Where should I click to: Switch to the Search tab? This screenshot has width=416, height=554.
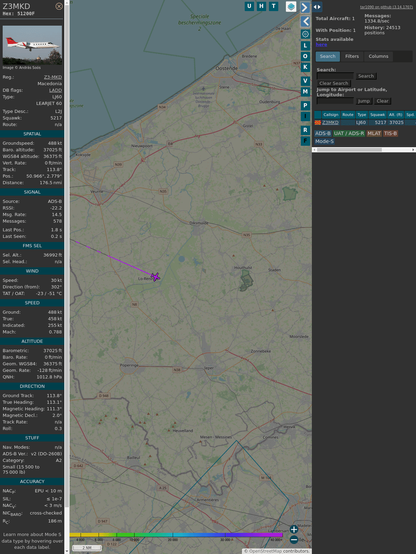pyautogui.click(x=328, y=56)
